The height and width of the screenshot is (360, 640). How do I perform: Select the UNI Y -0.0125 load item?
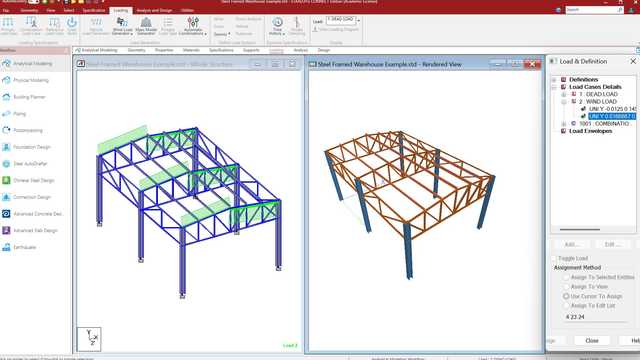612,109
